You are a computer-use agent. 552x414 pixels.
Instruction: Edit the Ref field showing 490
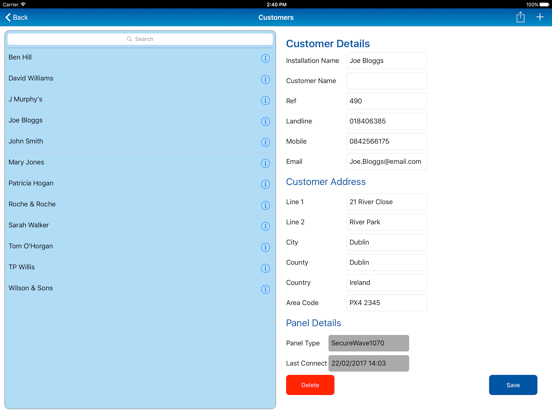387,101
